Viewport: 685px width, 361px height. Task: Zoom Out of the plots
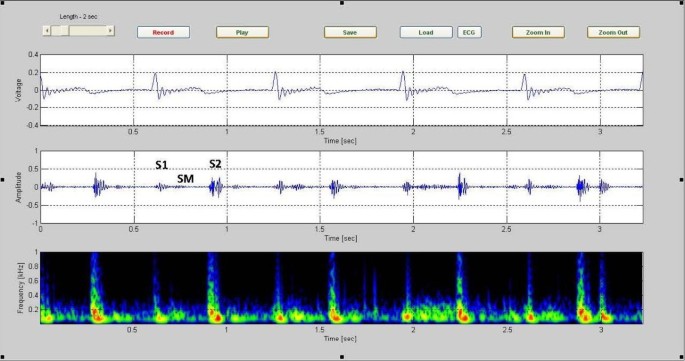[613, 32]
